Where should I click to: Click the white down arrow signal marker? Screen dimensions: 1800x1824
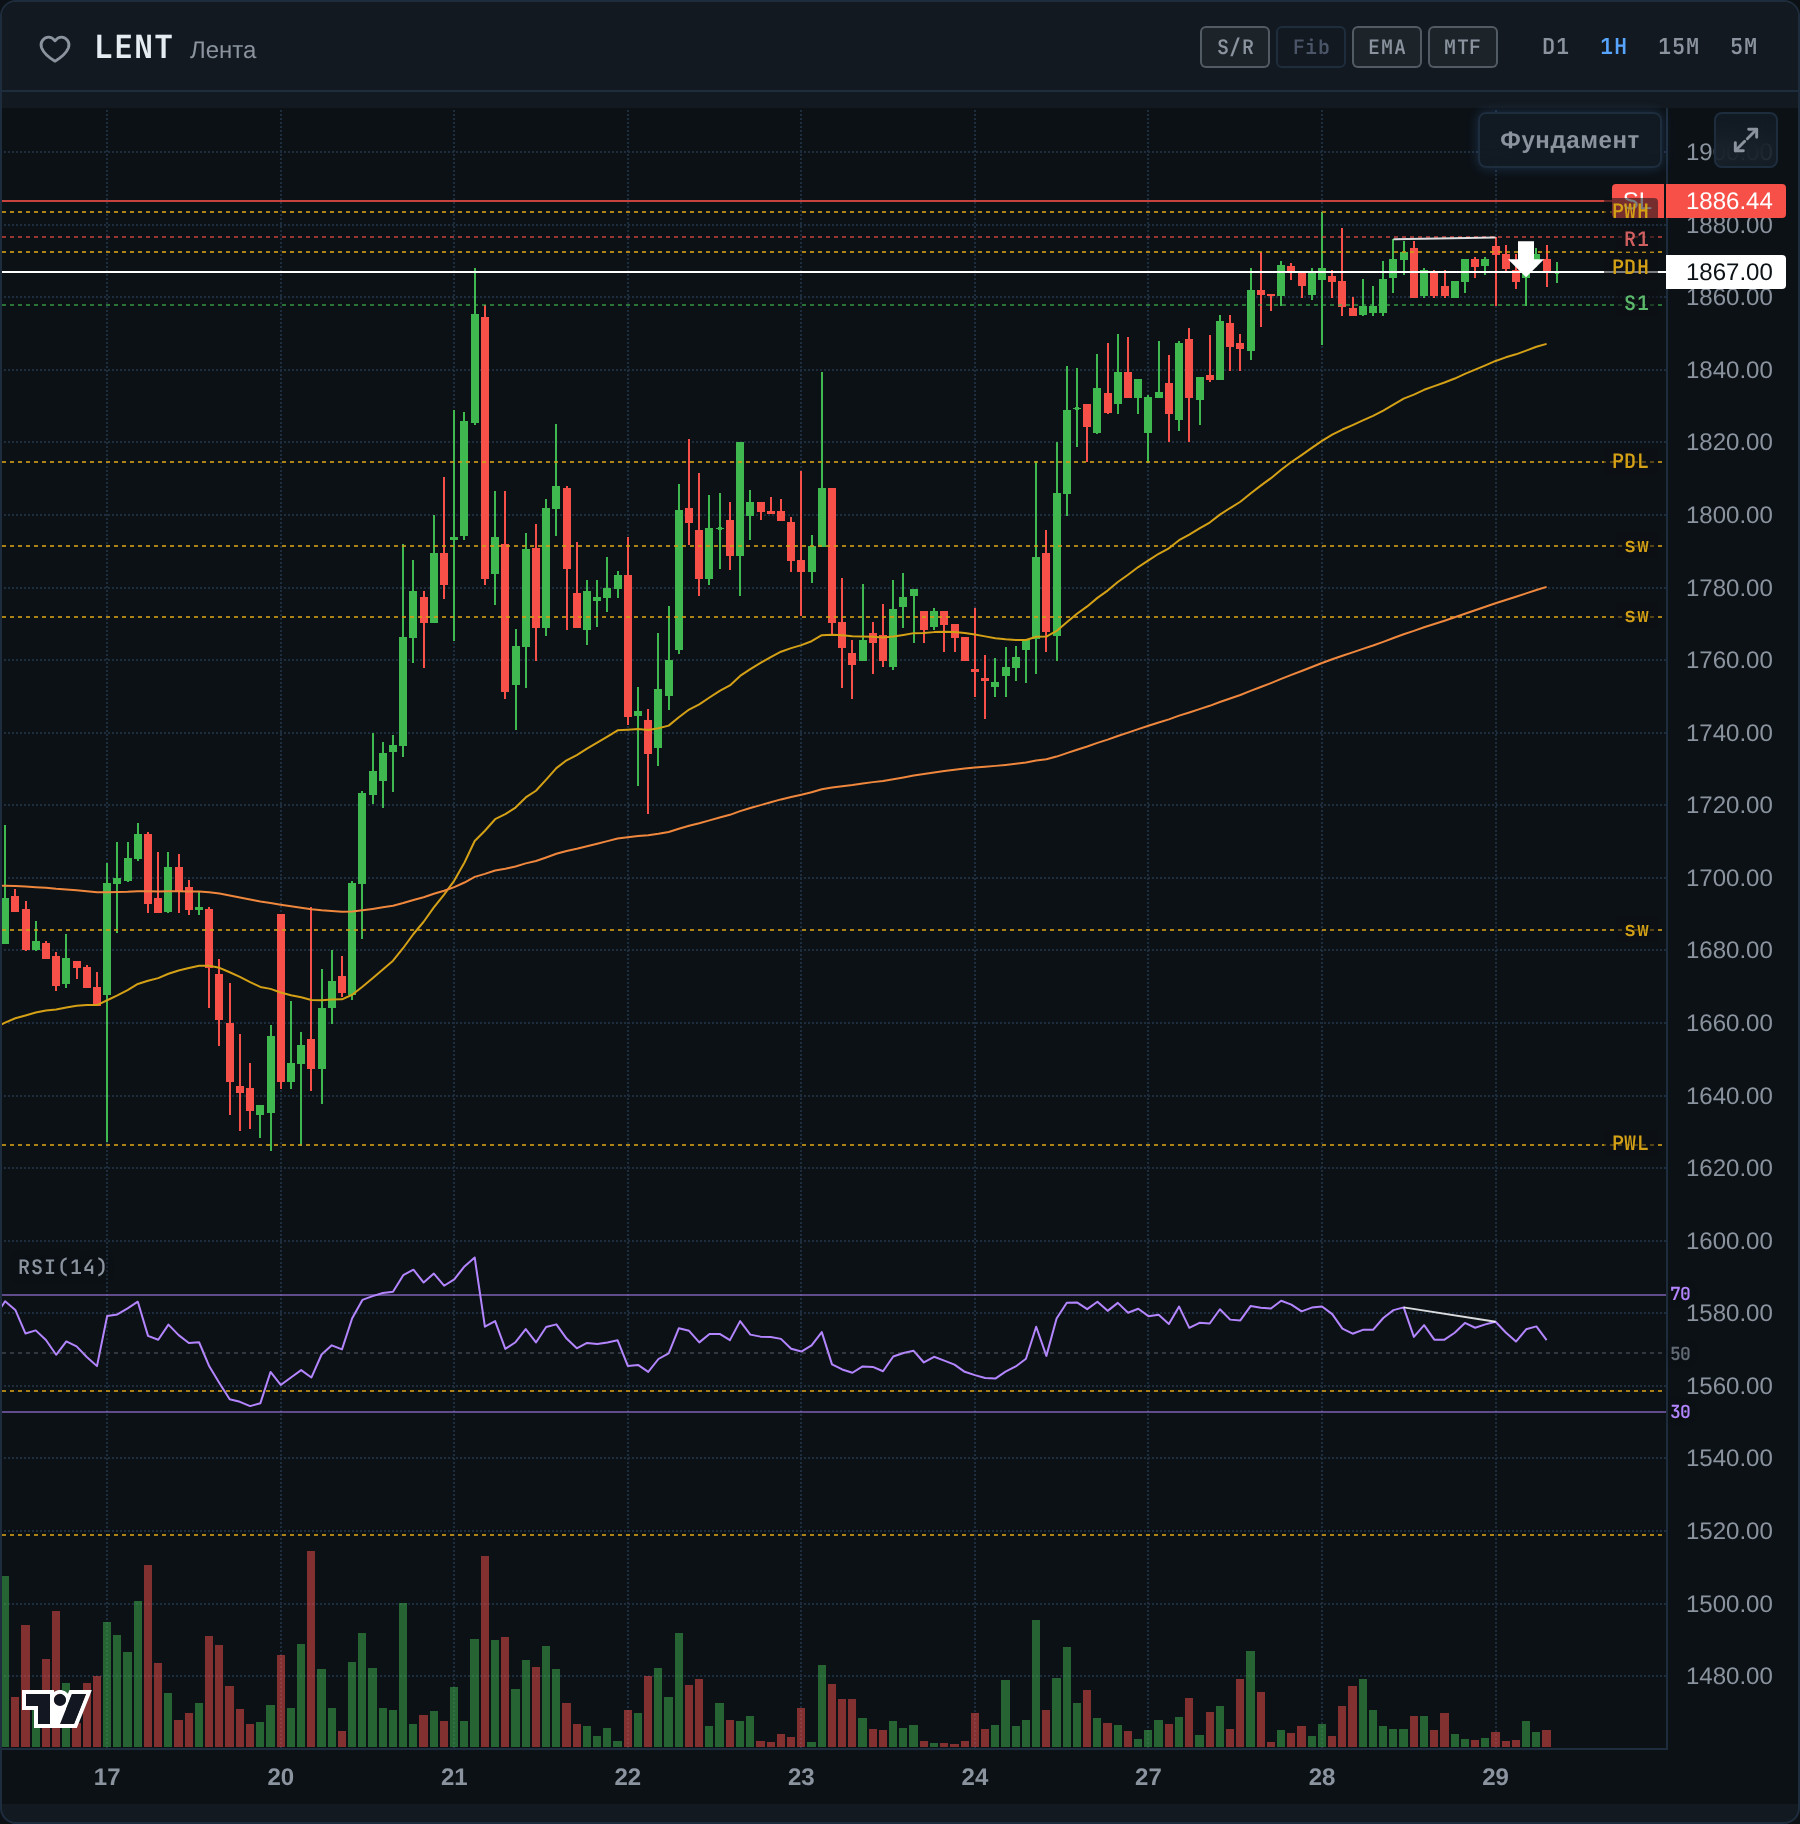pos(1526,258)
